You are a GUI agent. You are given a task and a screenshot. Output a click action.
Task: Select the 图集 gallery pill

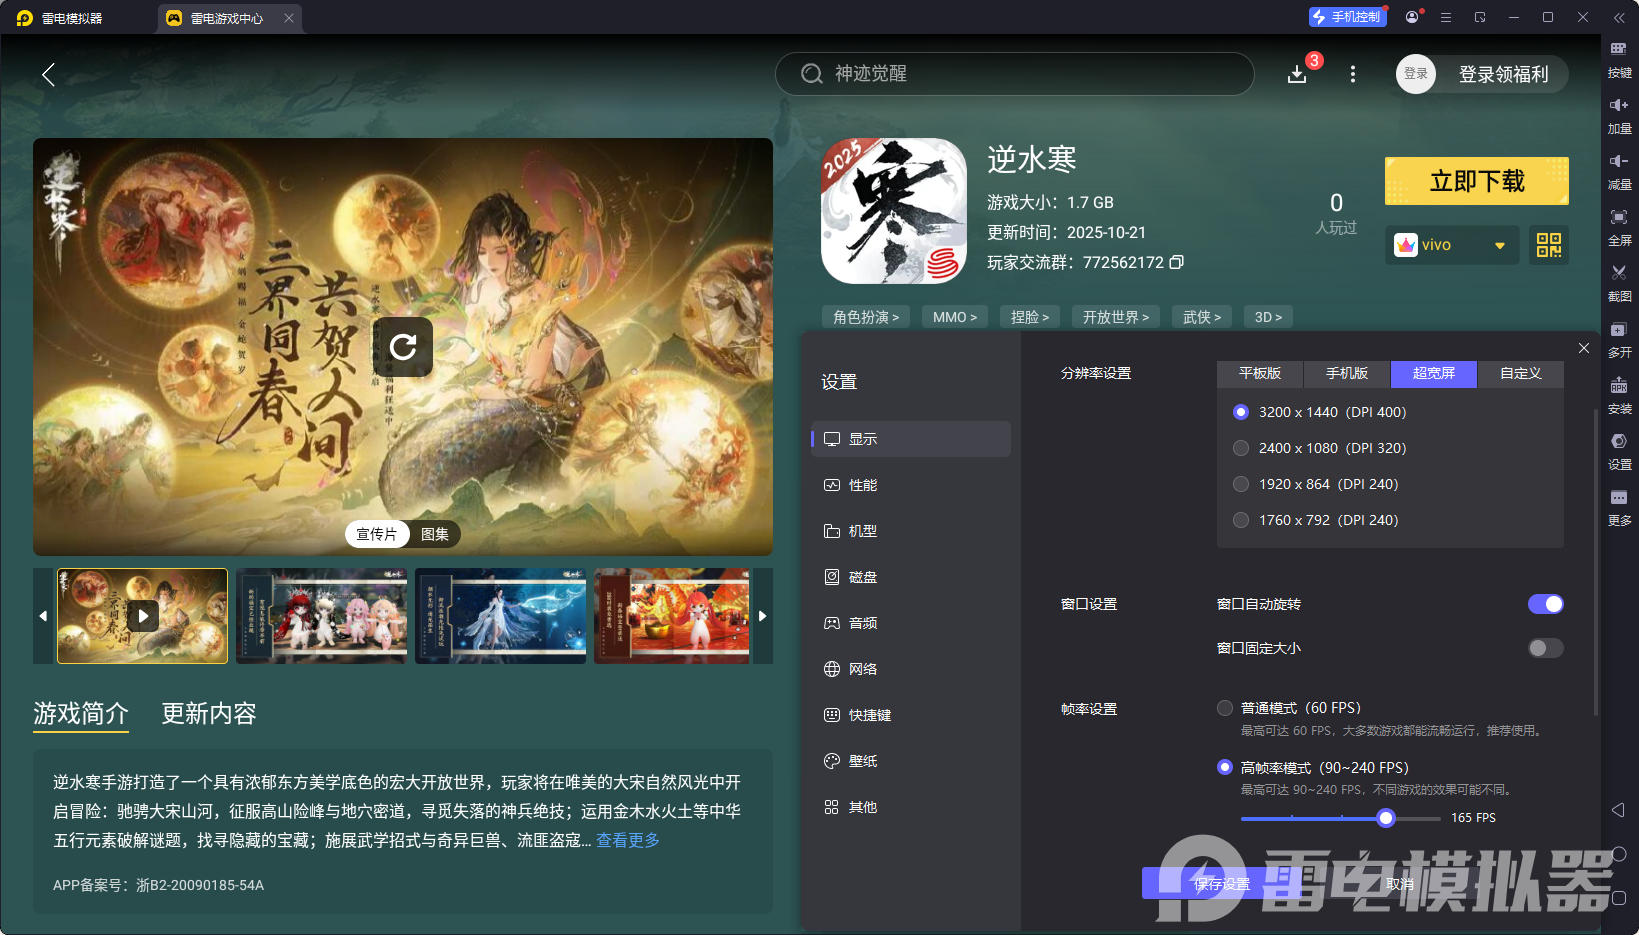point(435,534)
